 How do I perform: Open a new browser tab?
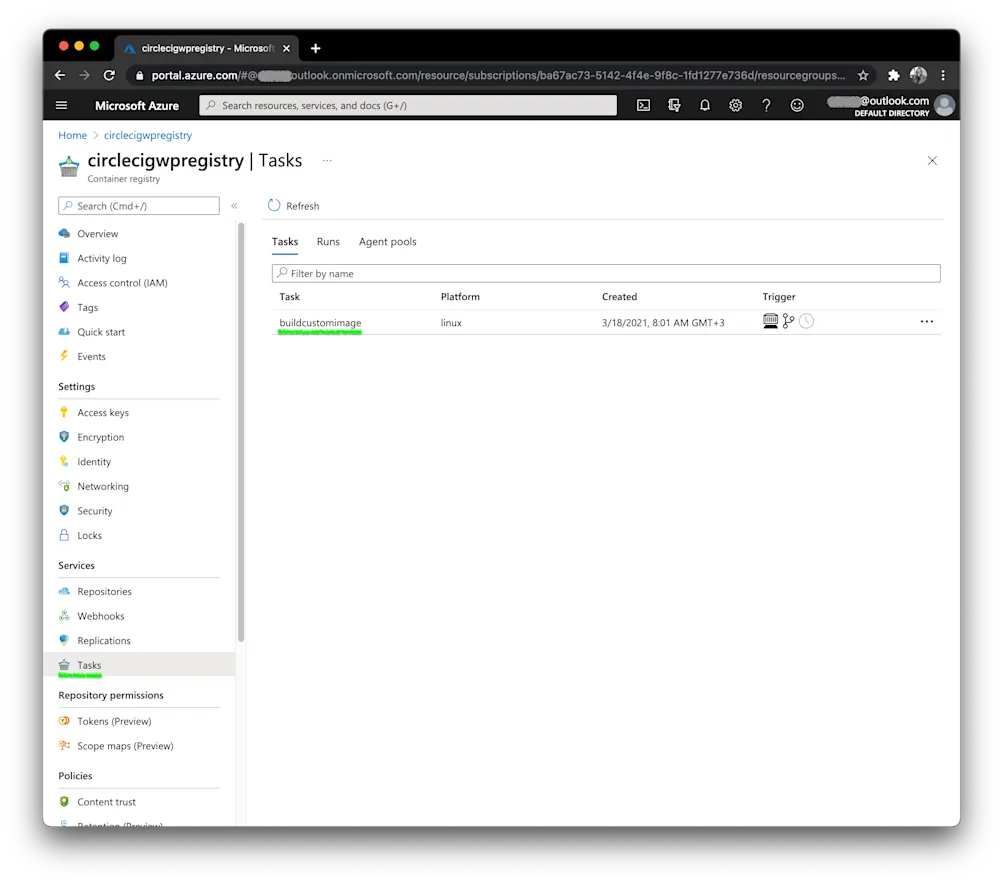315,49
